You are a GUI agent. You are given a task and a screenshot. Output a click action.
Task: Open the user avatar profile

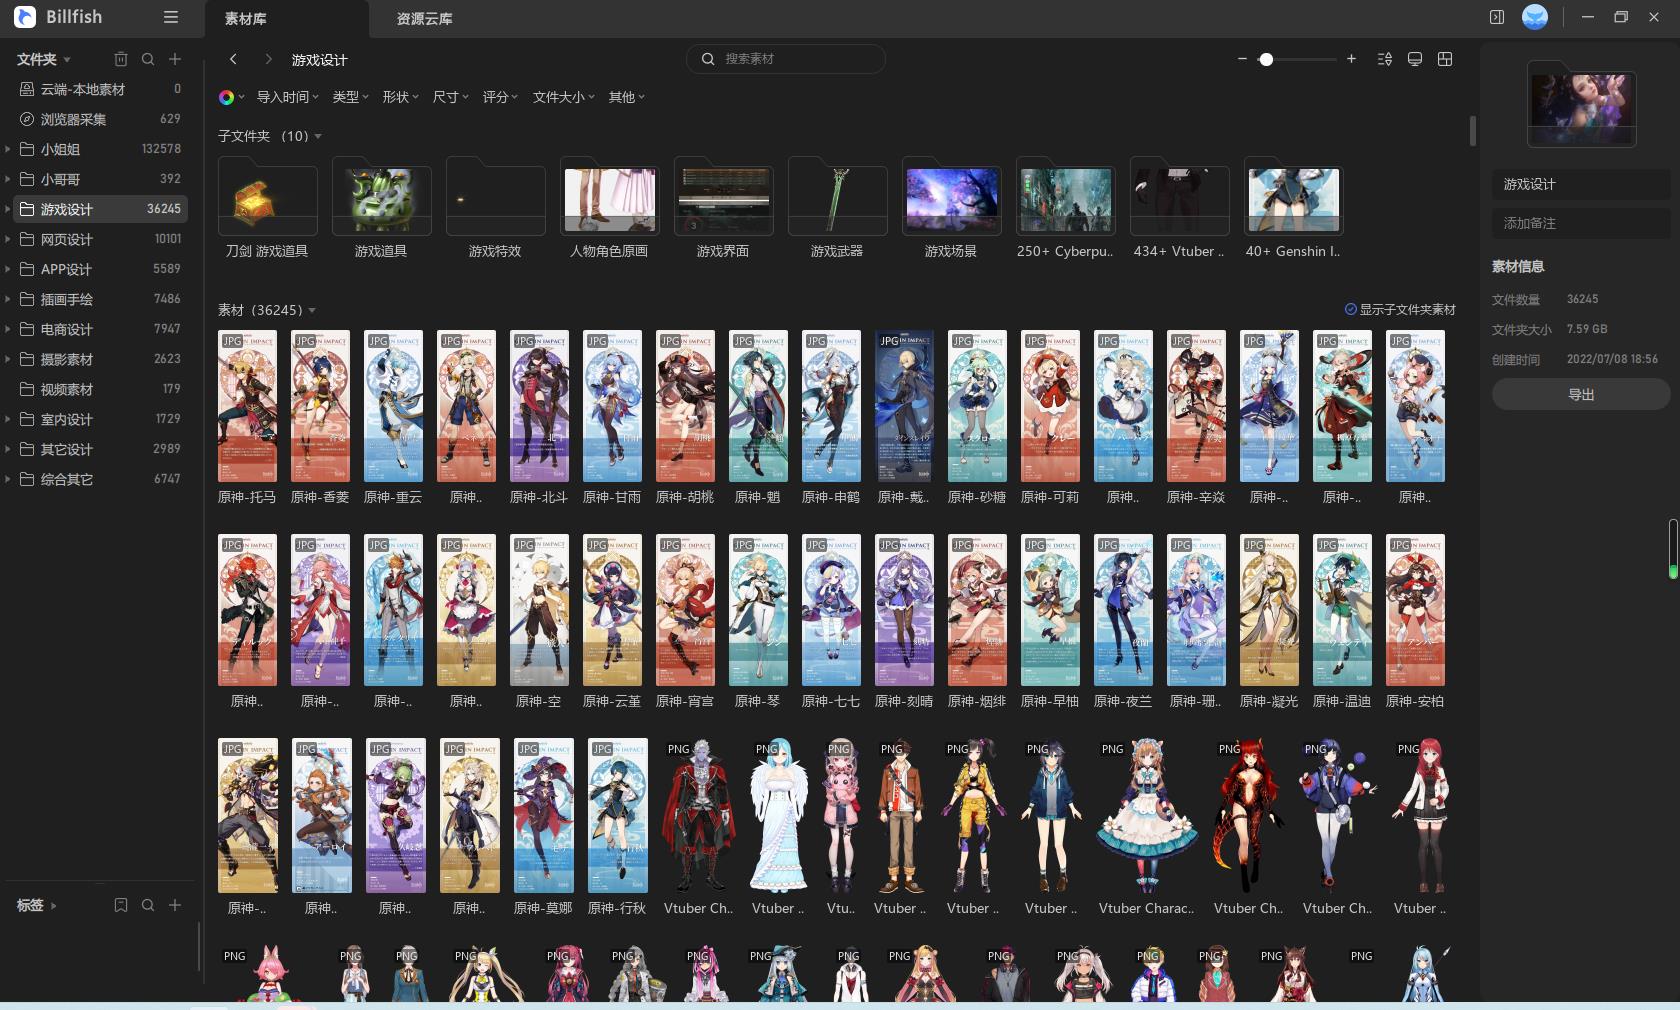tap(1535, 17)
